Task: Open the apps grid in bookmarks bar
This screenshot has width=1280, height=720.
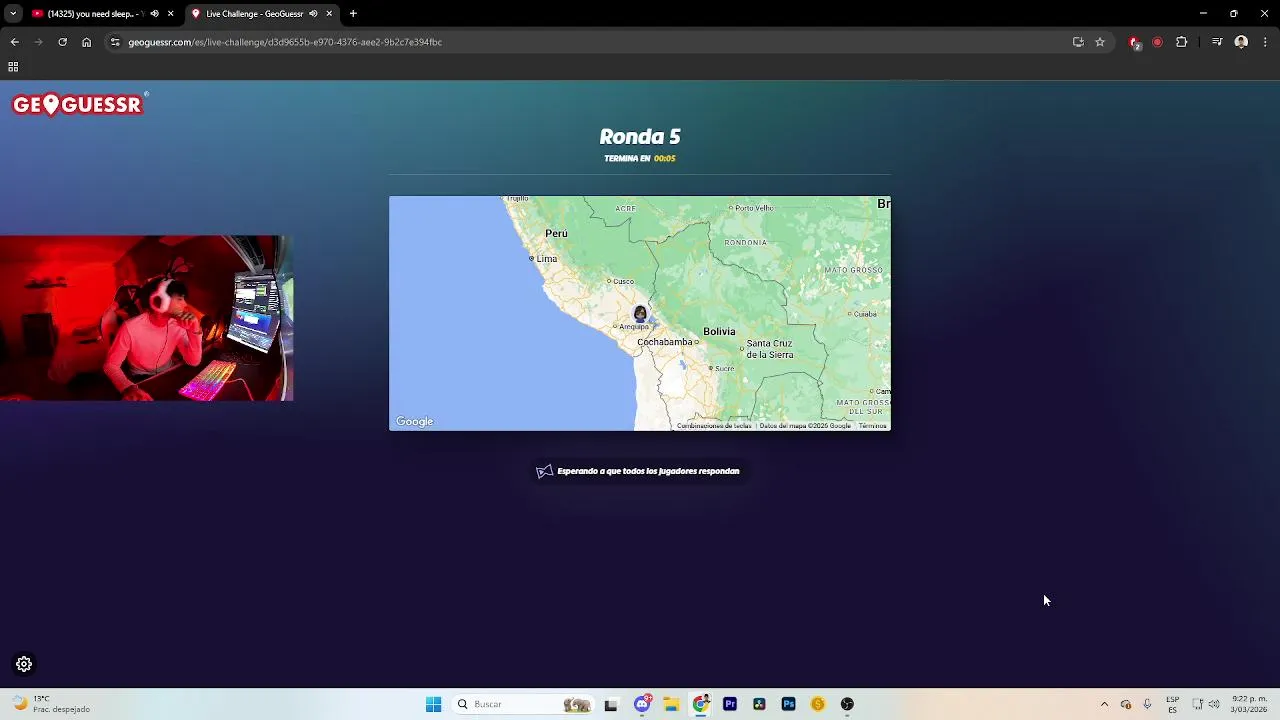Action: (13, 67)
